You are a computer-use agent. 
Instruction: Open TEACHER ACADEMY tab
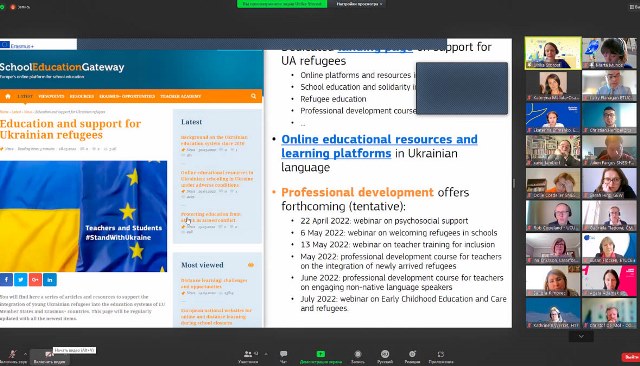tap(180, 96)
